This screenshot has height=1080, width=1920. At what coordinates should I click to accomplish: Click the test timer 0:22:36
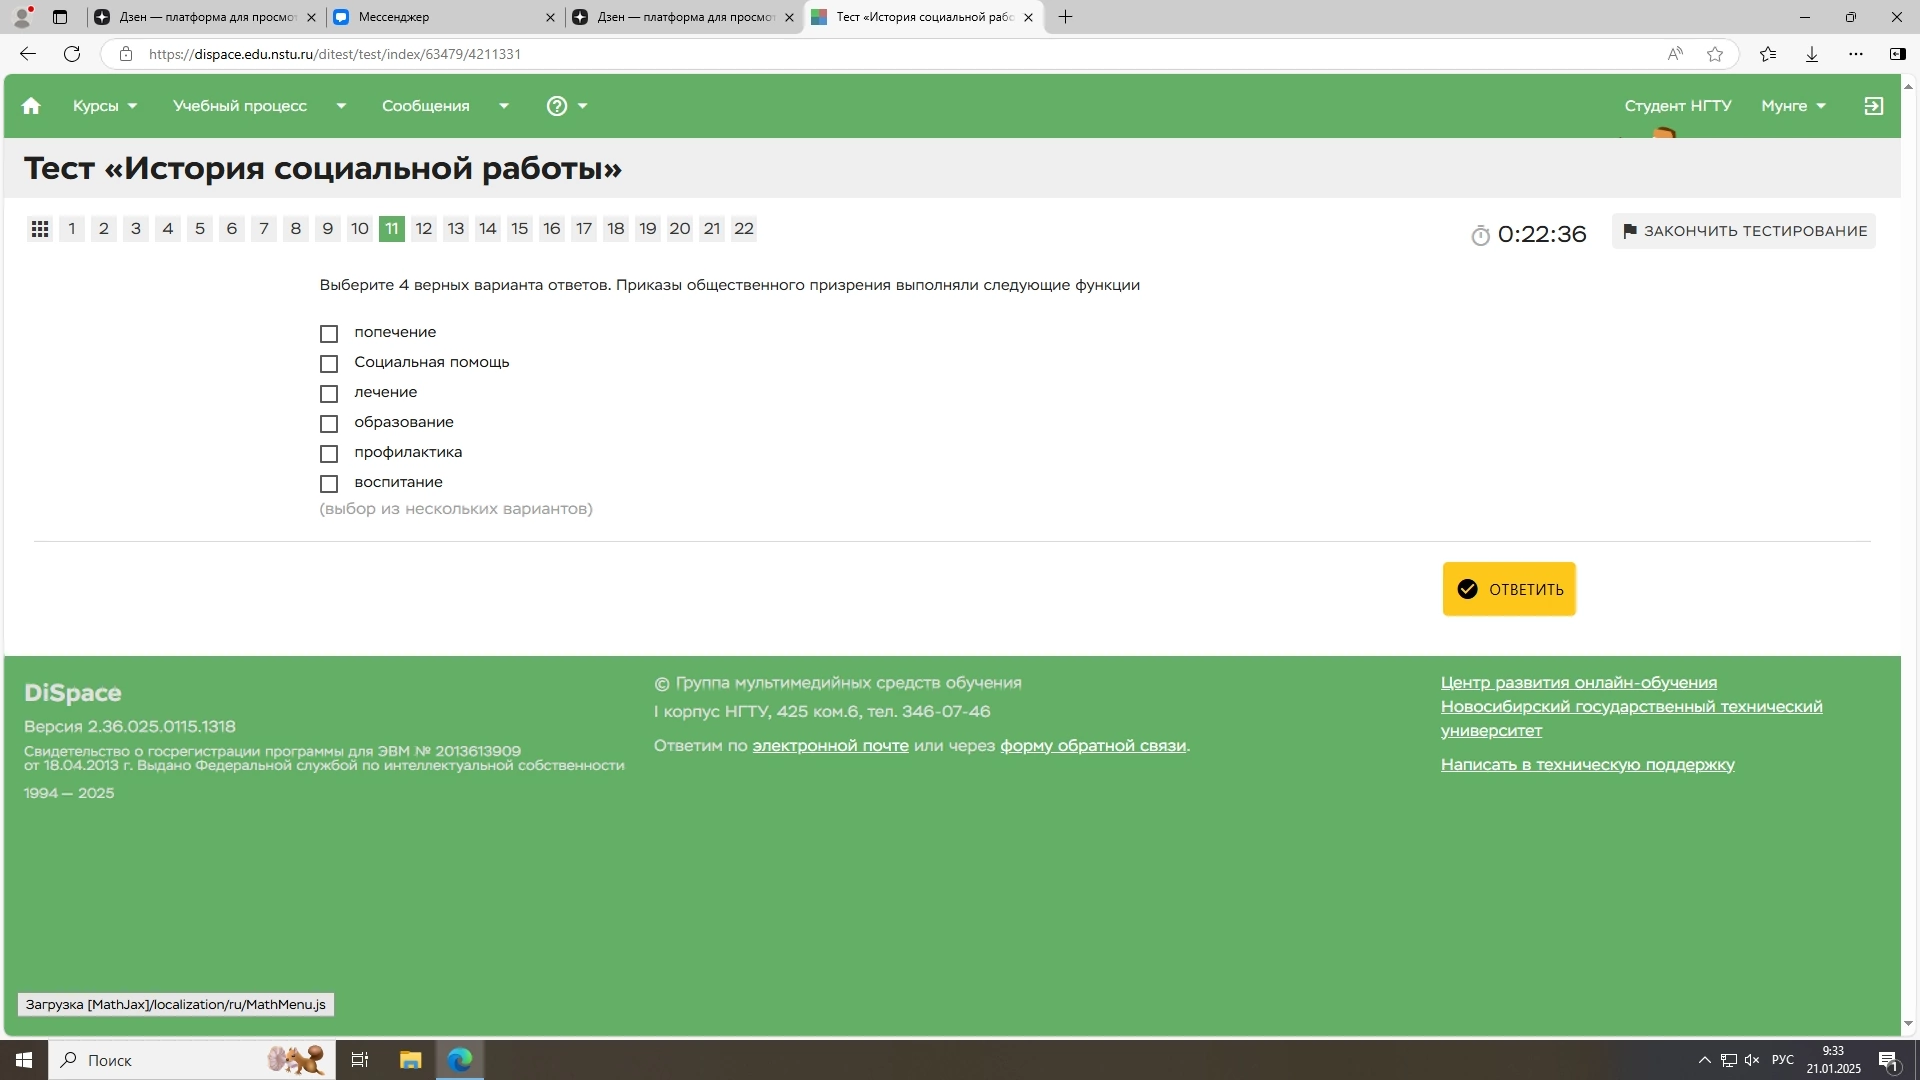pyautogui.click(x=1529, y=235)
